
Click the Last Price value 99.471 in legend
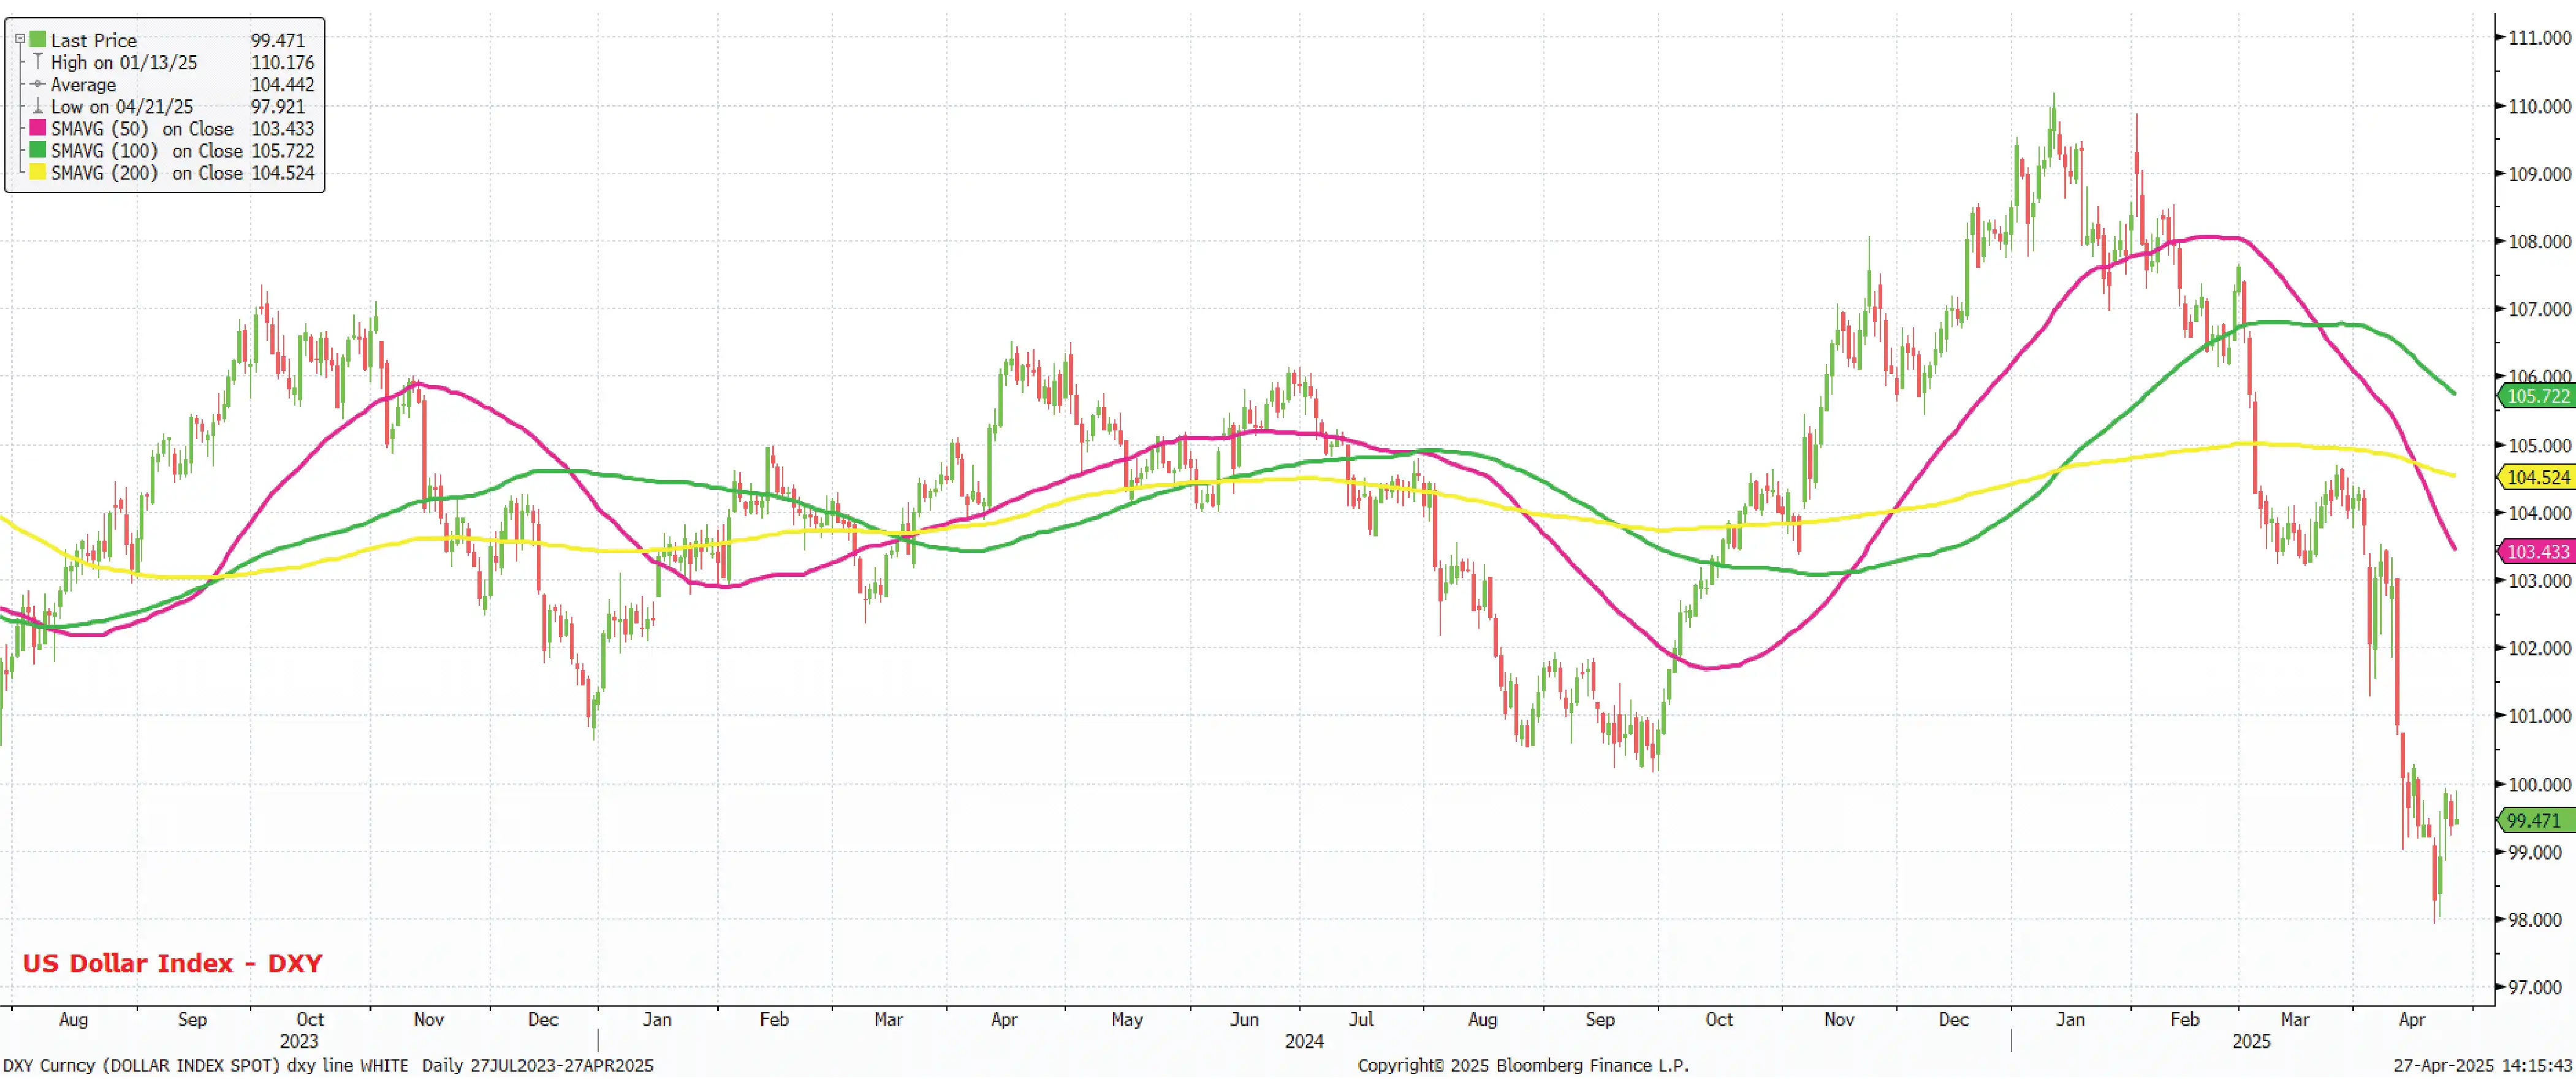pos(278,40)
